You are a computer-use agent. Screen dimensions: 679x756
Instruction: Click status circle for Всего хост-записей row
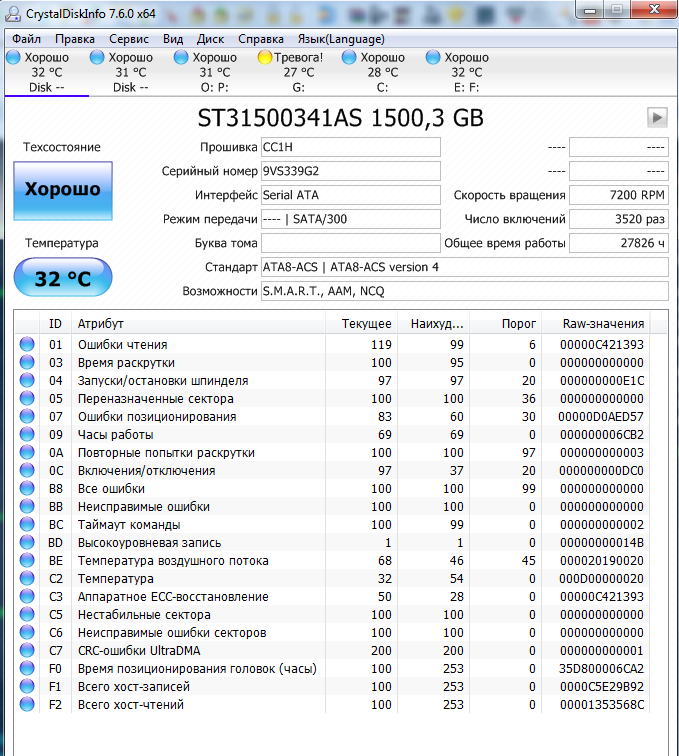[x=27, y=686]
